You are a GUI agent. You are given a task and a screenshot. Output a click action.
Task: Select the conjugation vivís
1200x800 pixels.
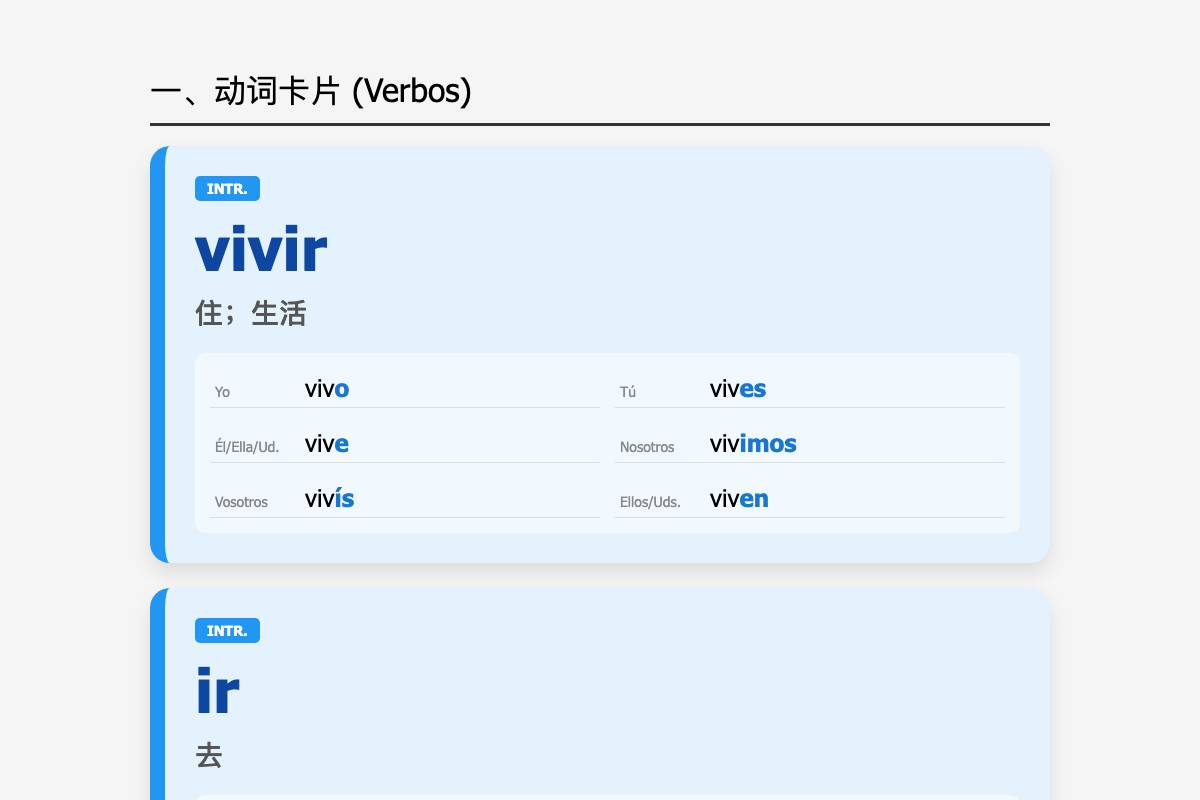330,499
